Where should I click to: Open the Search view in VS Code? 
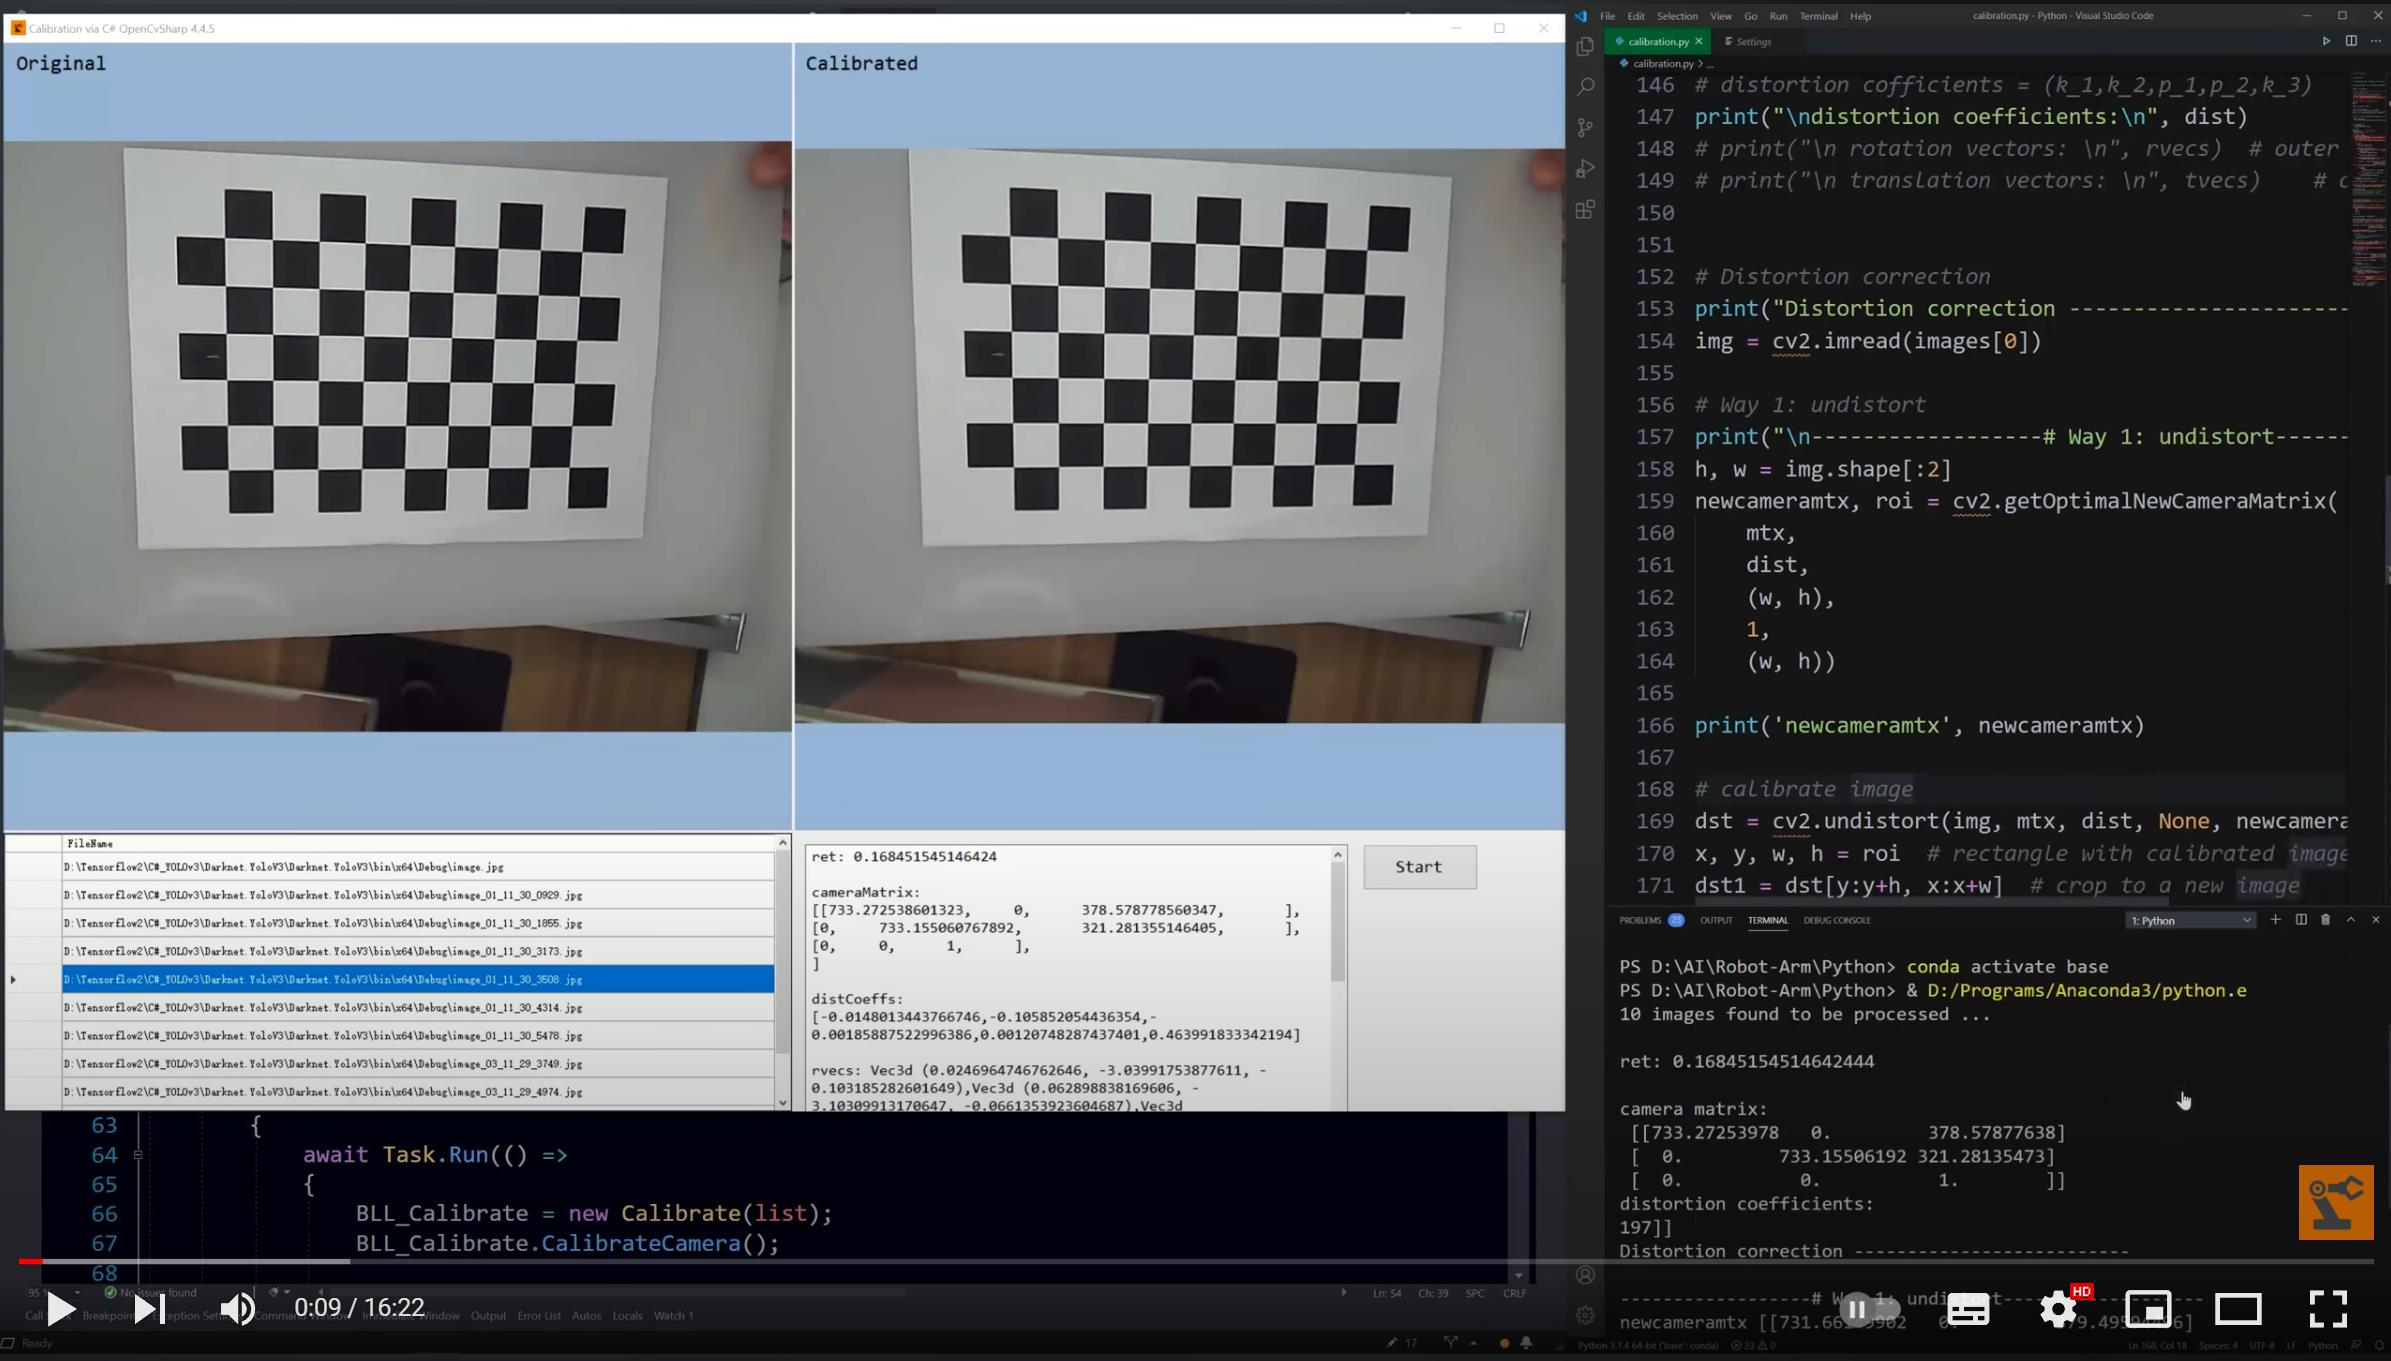point(1585,87)
